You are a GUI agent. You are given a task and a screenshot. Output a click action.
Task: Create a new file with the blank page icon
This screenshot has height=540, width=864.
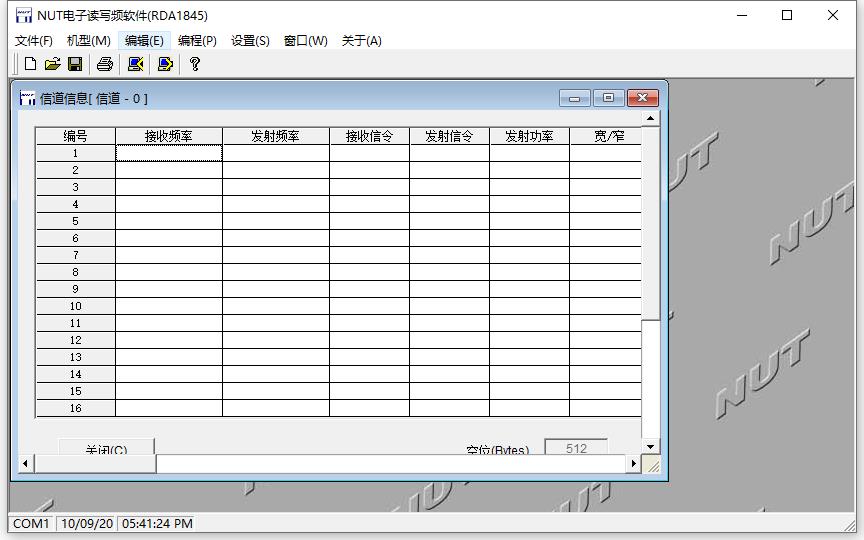click(x=31, y=64)
